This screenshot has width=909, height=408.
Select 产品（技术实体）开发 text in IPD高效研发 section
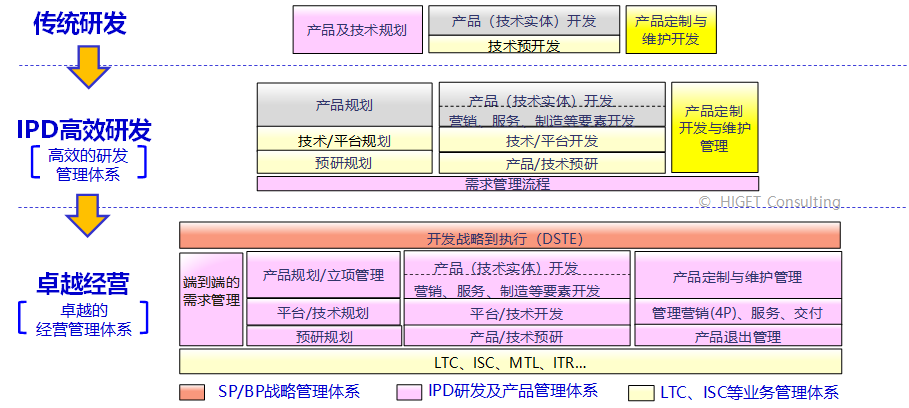click(x=540, y=101)
